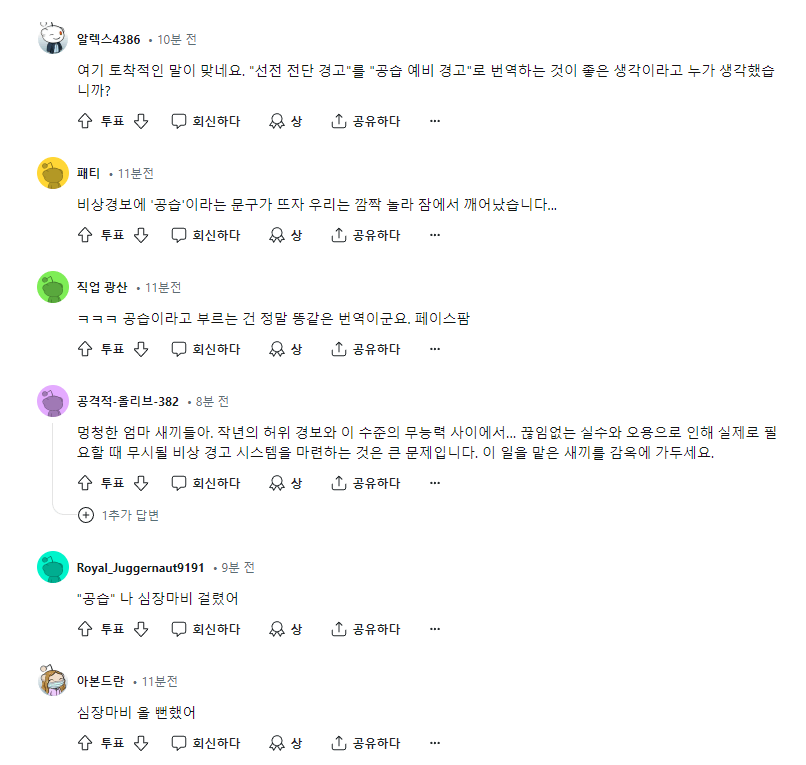806x765 pixels.
Task: Upvote the comment by 알렉스4386
Action: tap(85, 121)
